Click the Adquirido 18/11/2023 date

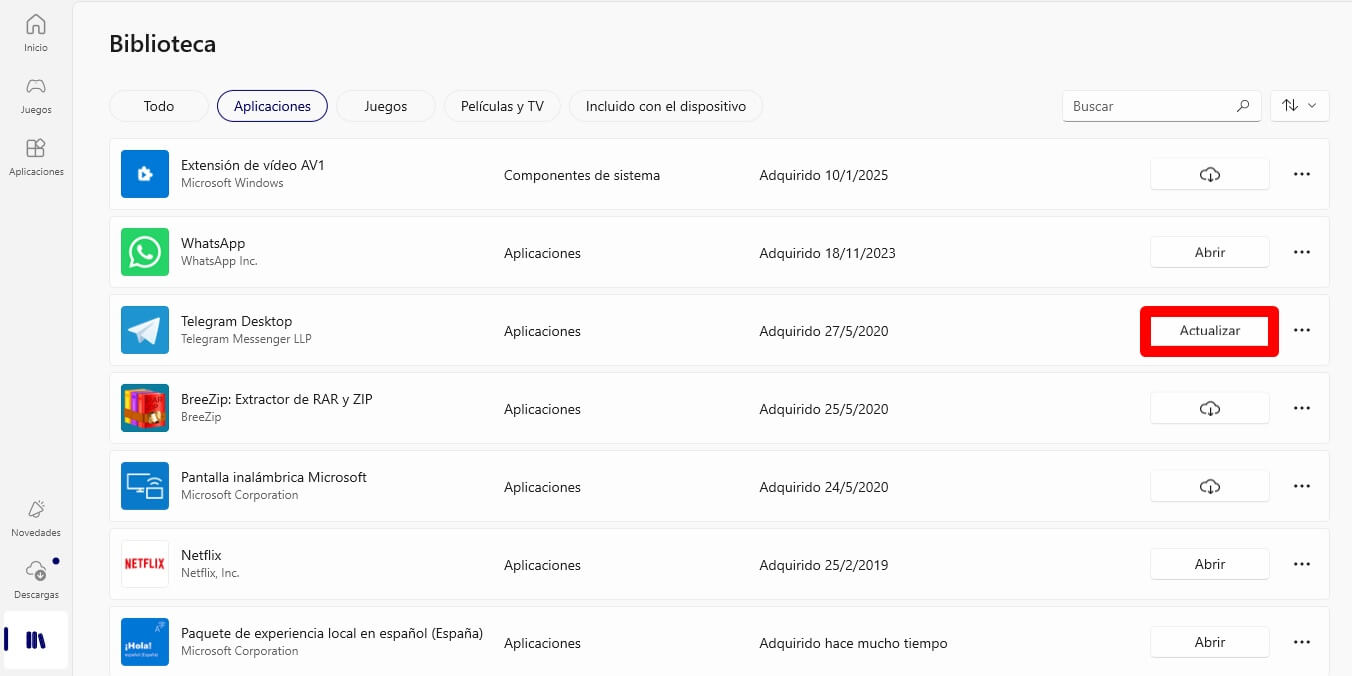[x=828, y=253]
